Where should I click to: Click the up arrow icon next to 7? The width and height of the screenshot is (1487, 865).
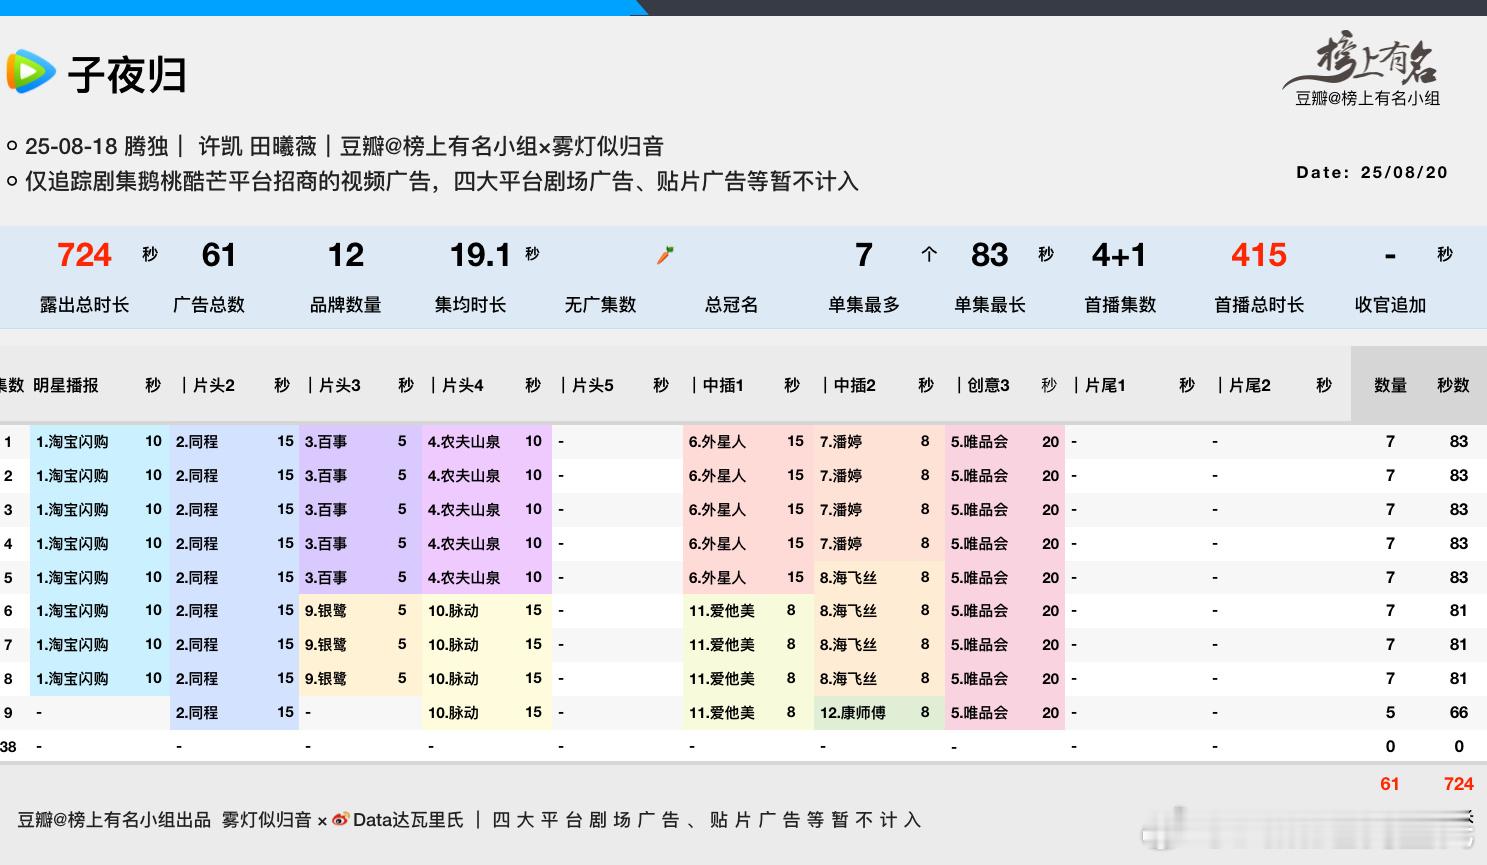point(929,254)
